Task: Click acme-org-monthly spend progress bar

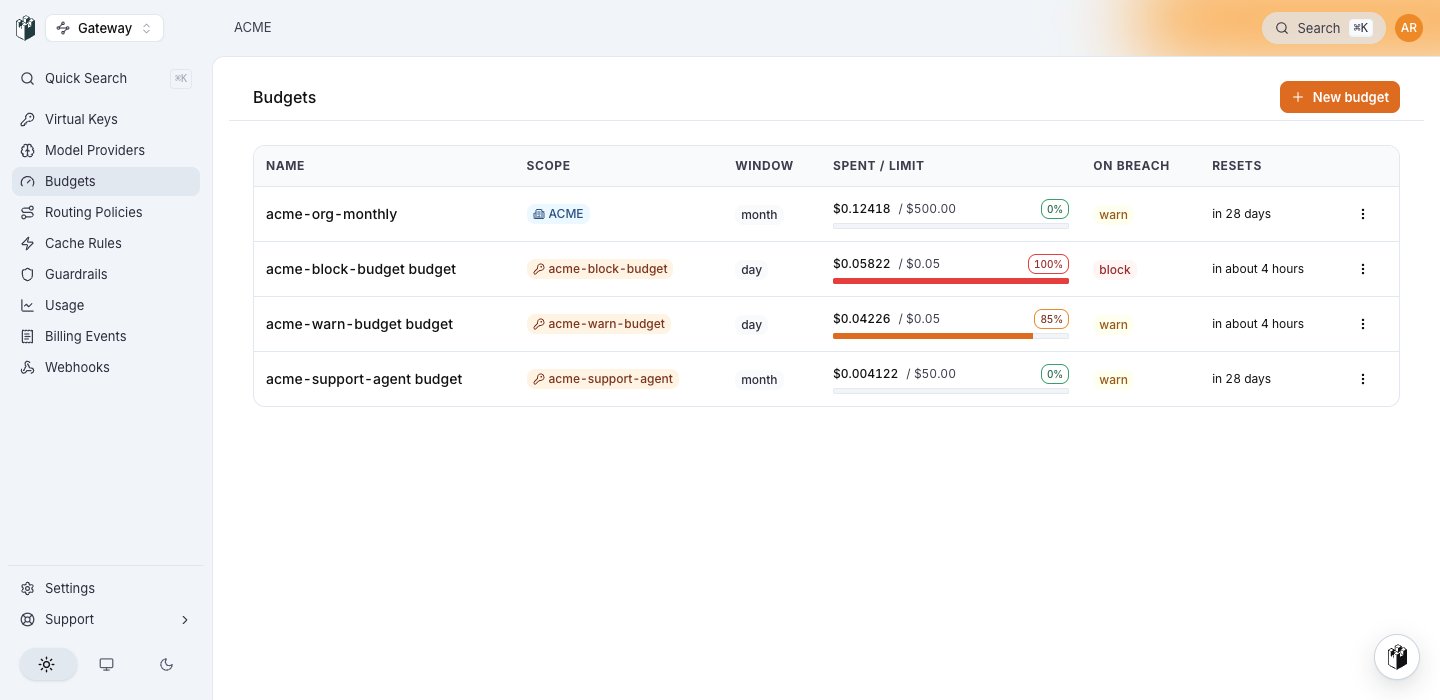Action: (951, 226)
